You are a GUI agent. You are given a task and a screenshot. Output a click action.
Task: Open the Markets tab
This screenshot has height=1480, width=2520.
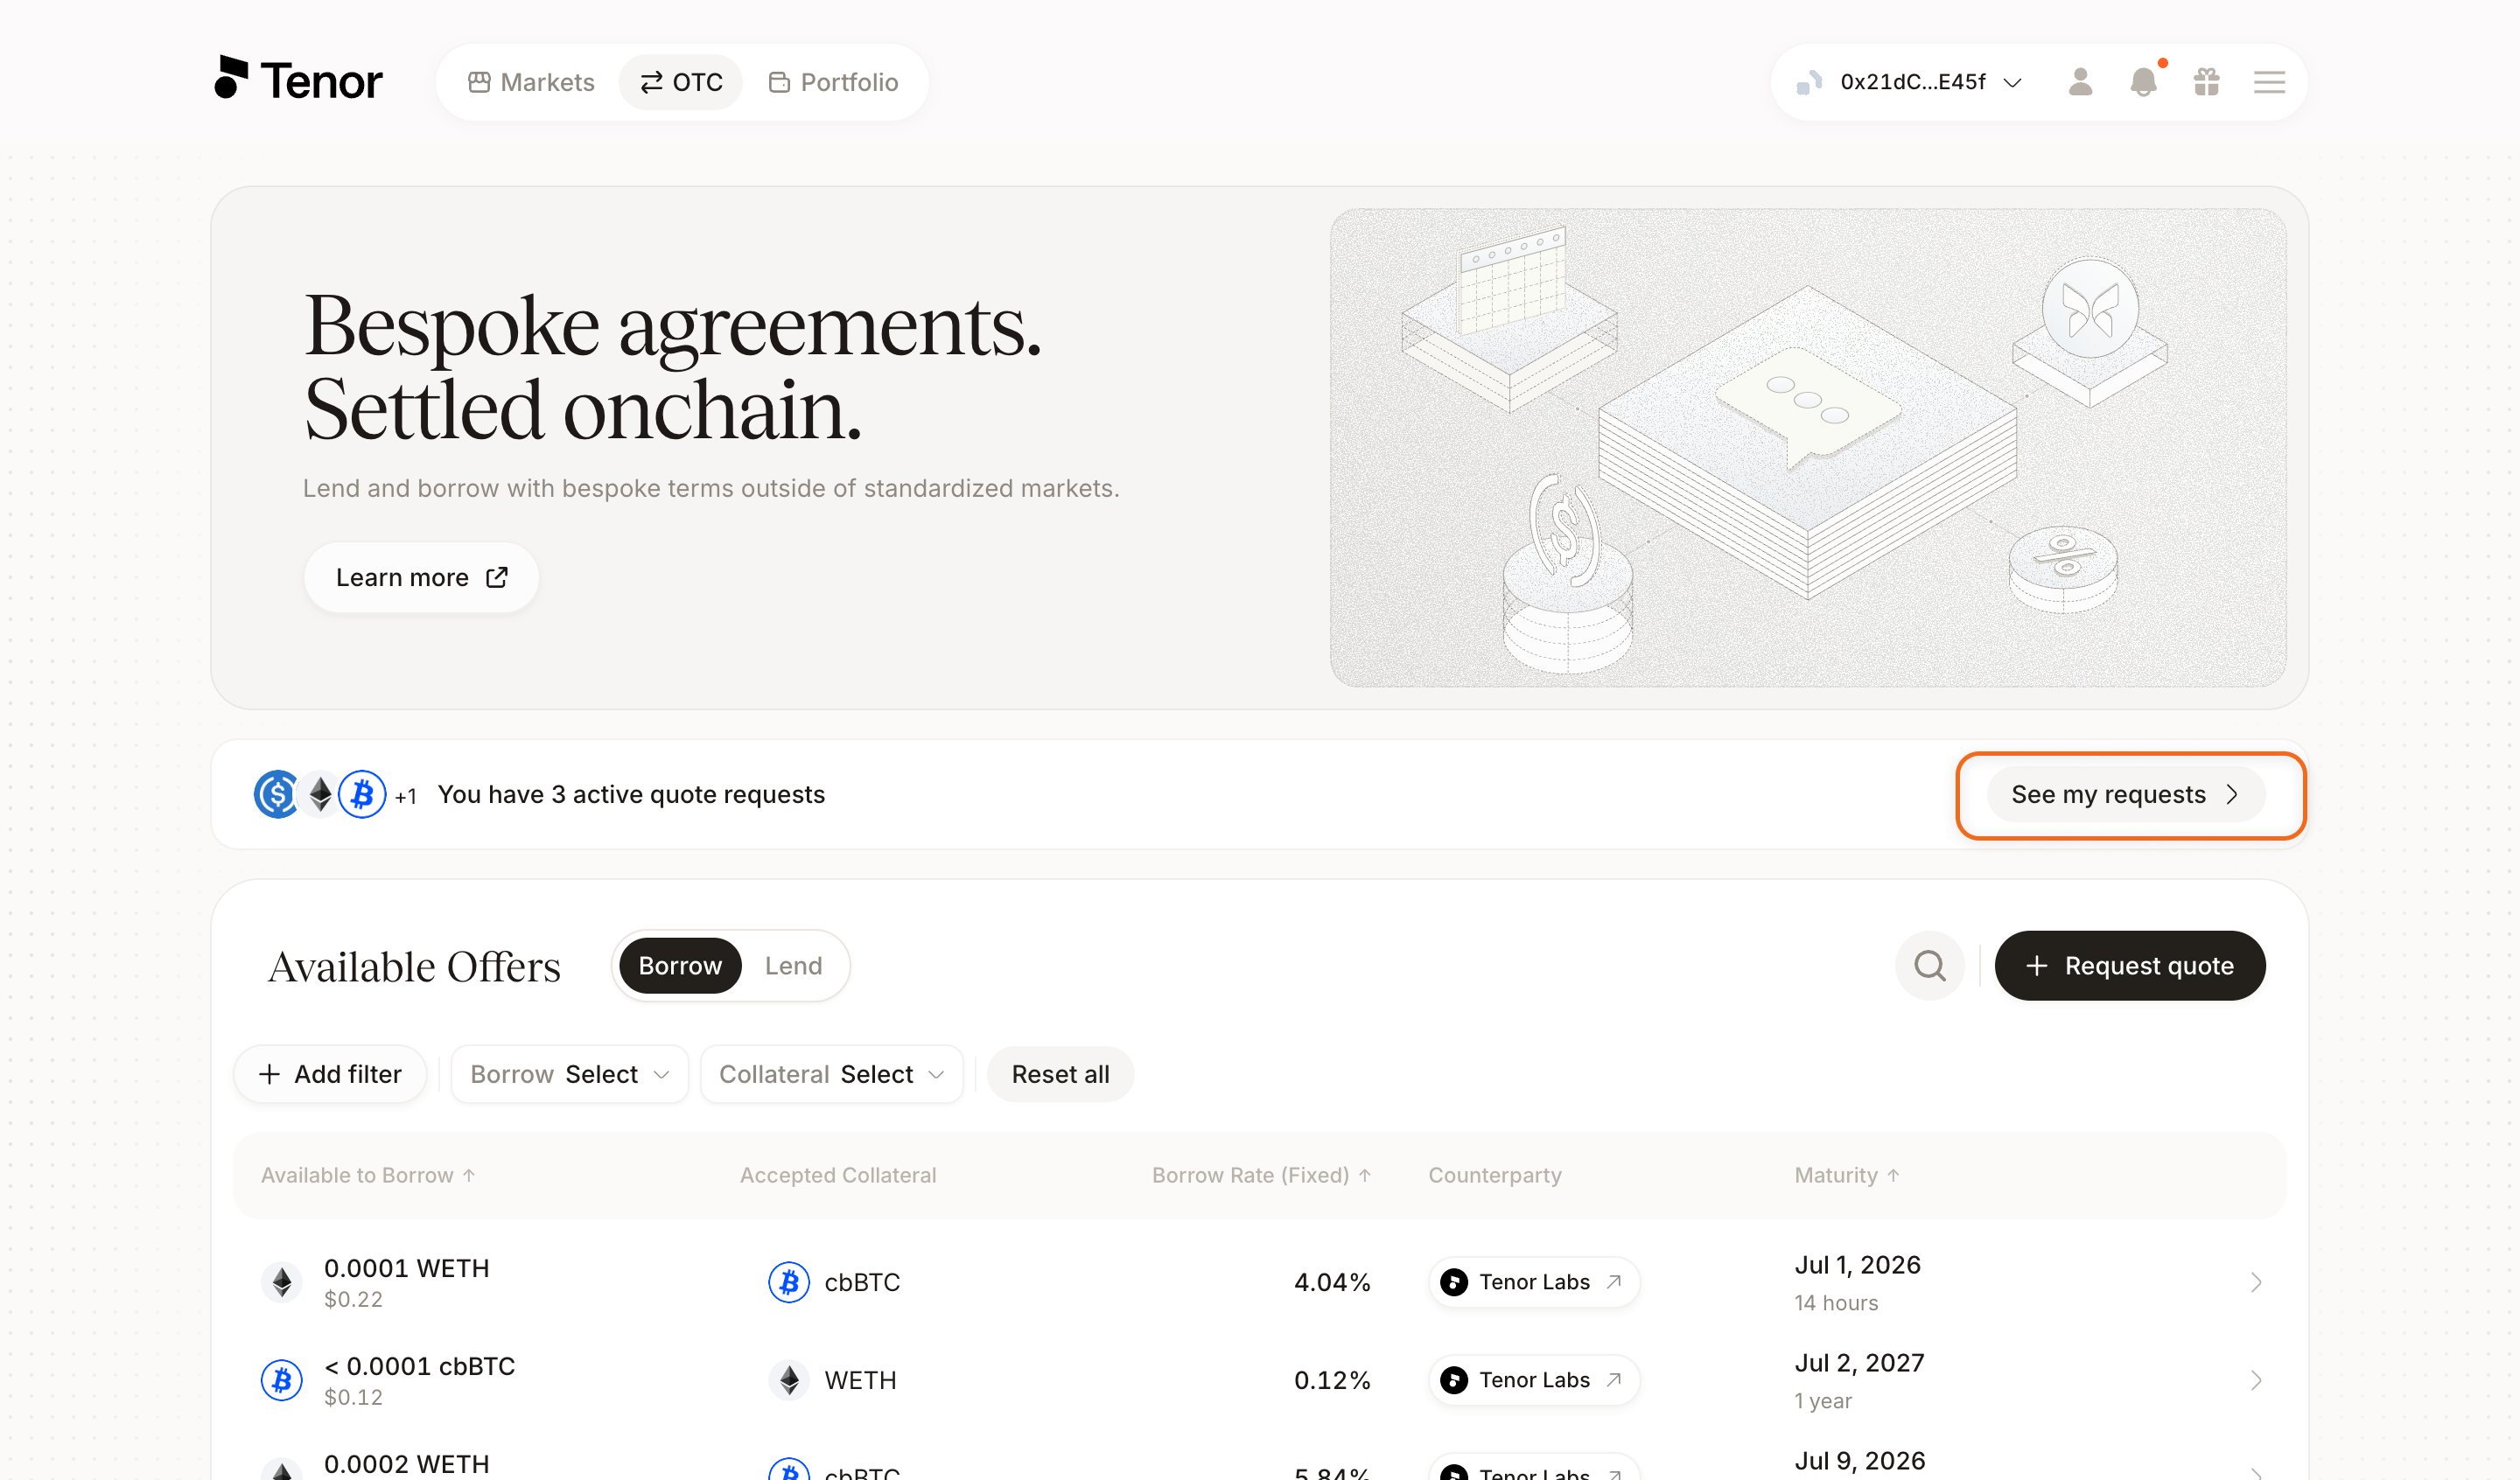pyautogui.click(x=531, y=82)
